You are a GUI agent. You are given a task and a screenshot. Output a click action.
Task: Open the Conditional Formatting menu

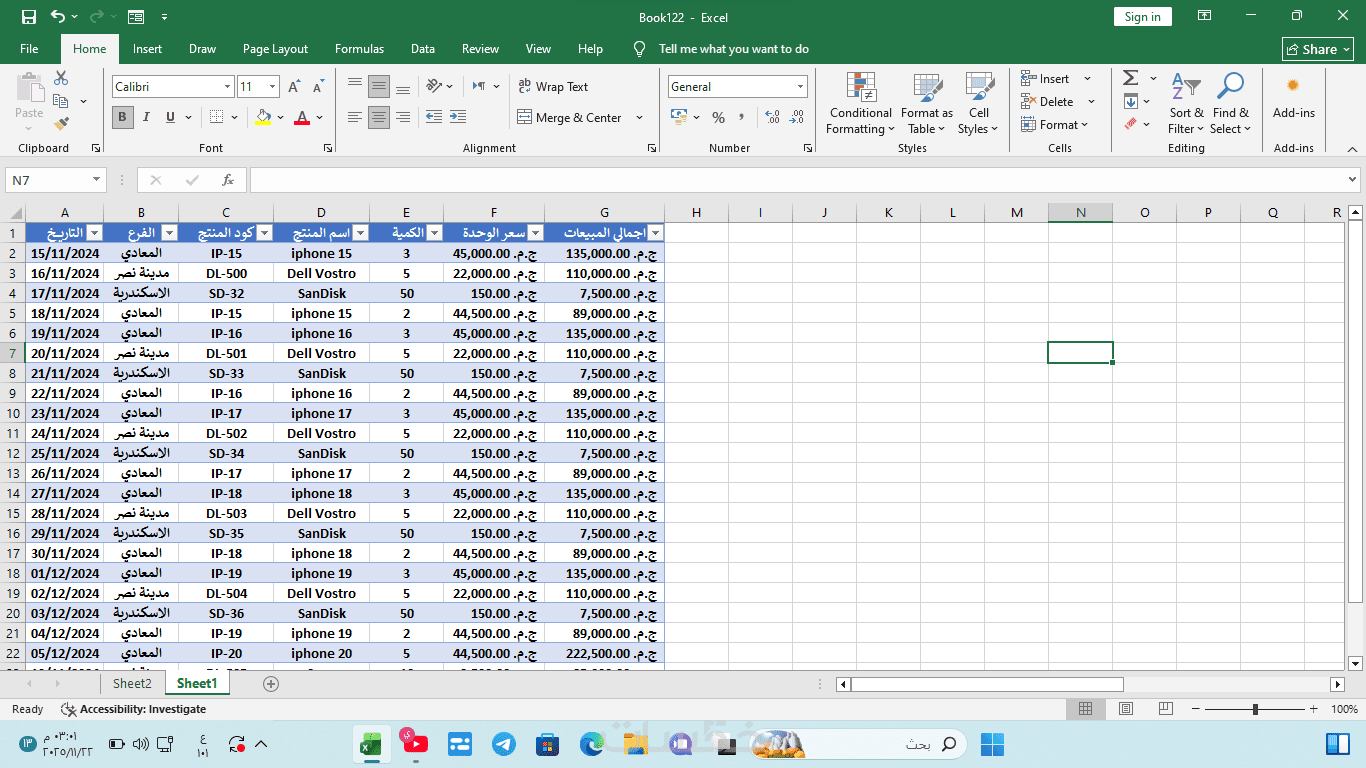point(860,103)
